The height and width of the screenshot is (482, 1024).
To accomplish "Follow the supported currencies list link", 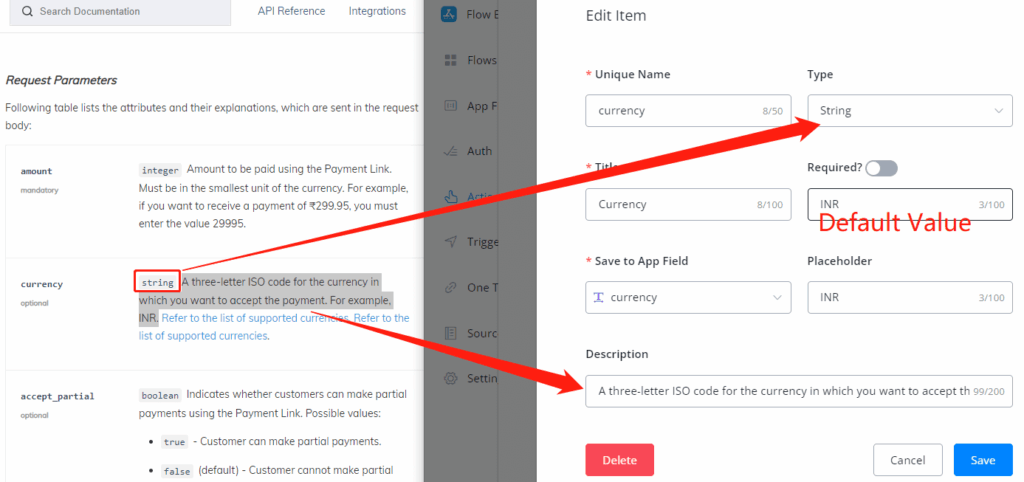I will 255,318.
